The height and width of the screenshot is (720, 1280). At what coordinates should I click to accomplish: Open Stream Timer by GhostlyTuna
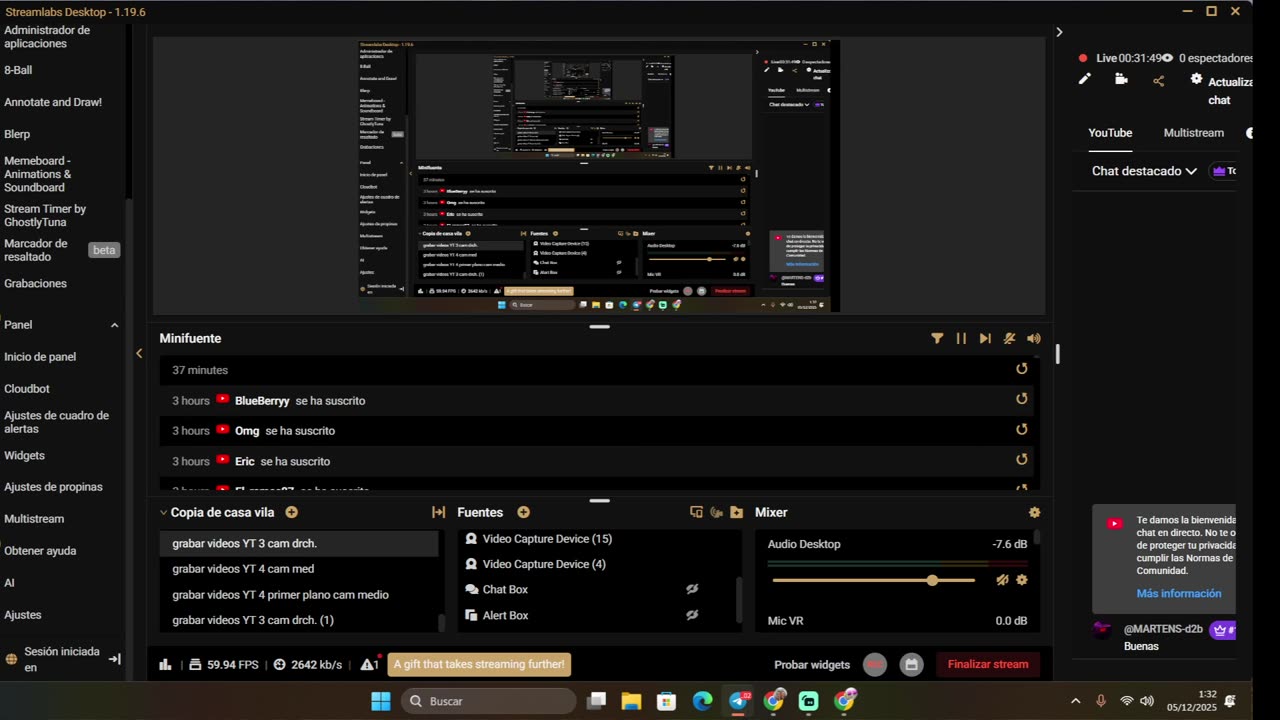[x=45, y=215]
